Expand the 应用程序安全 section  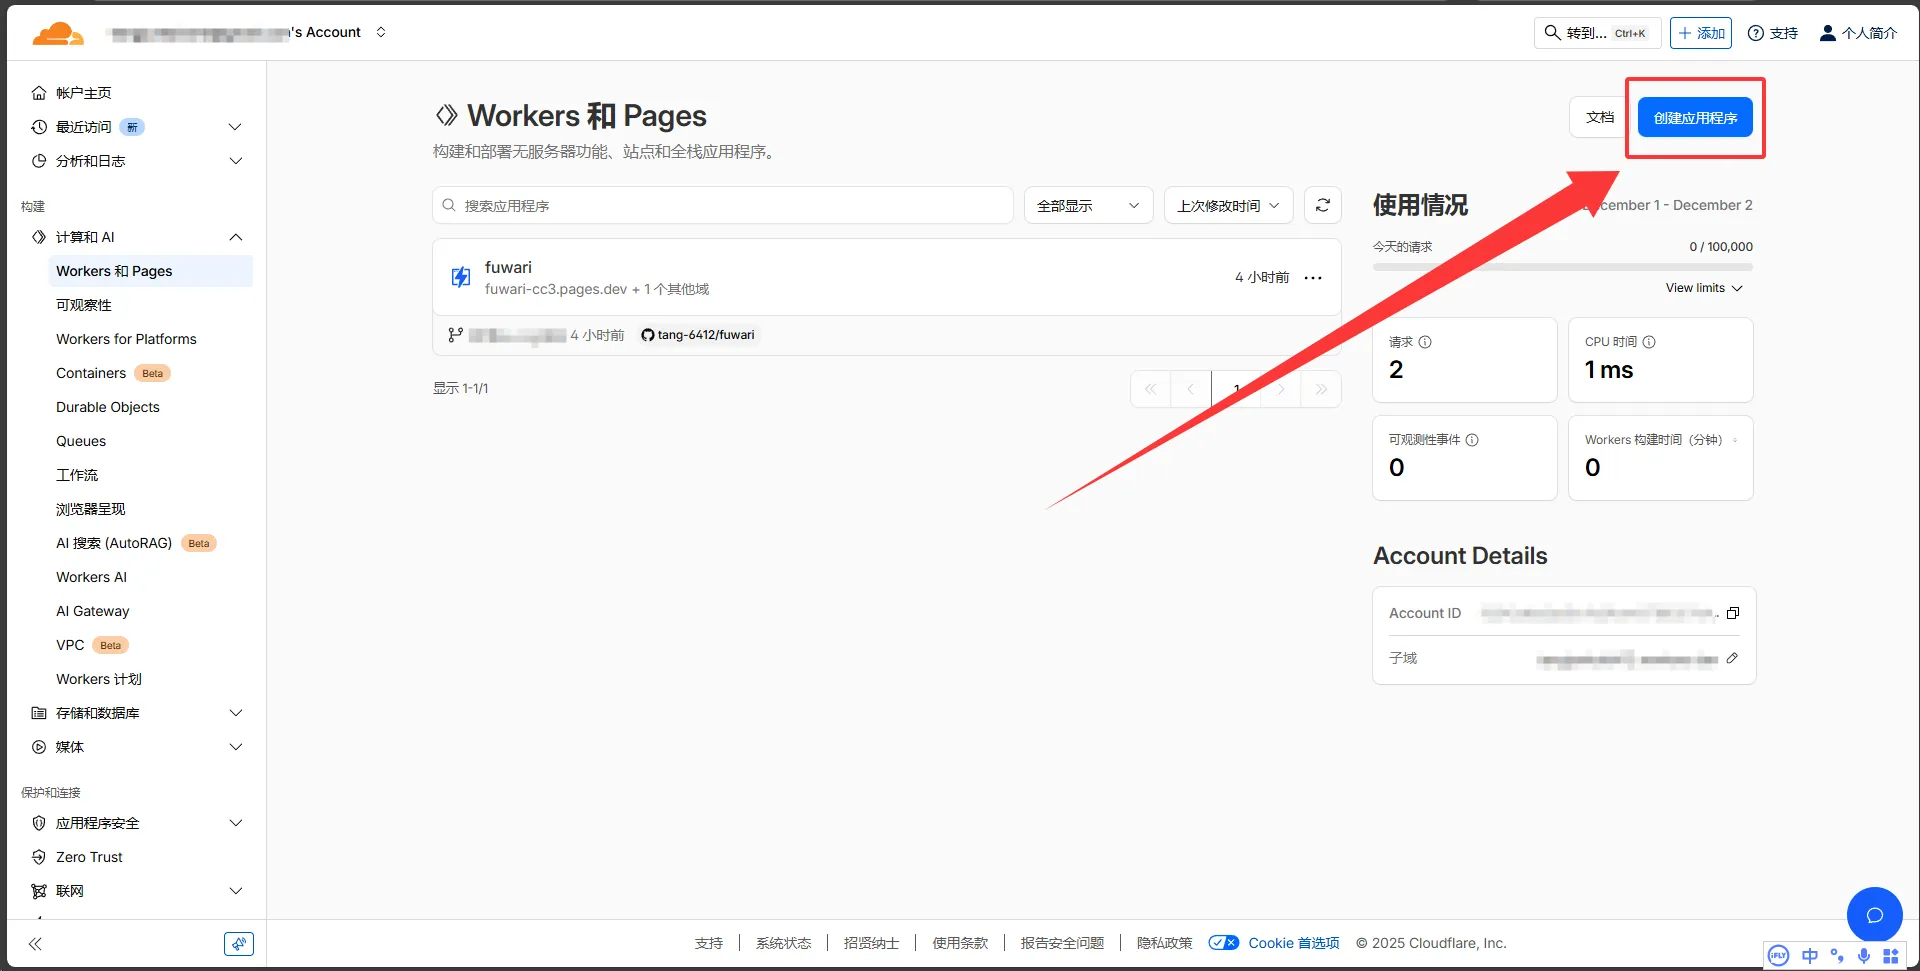[236, 823]
